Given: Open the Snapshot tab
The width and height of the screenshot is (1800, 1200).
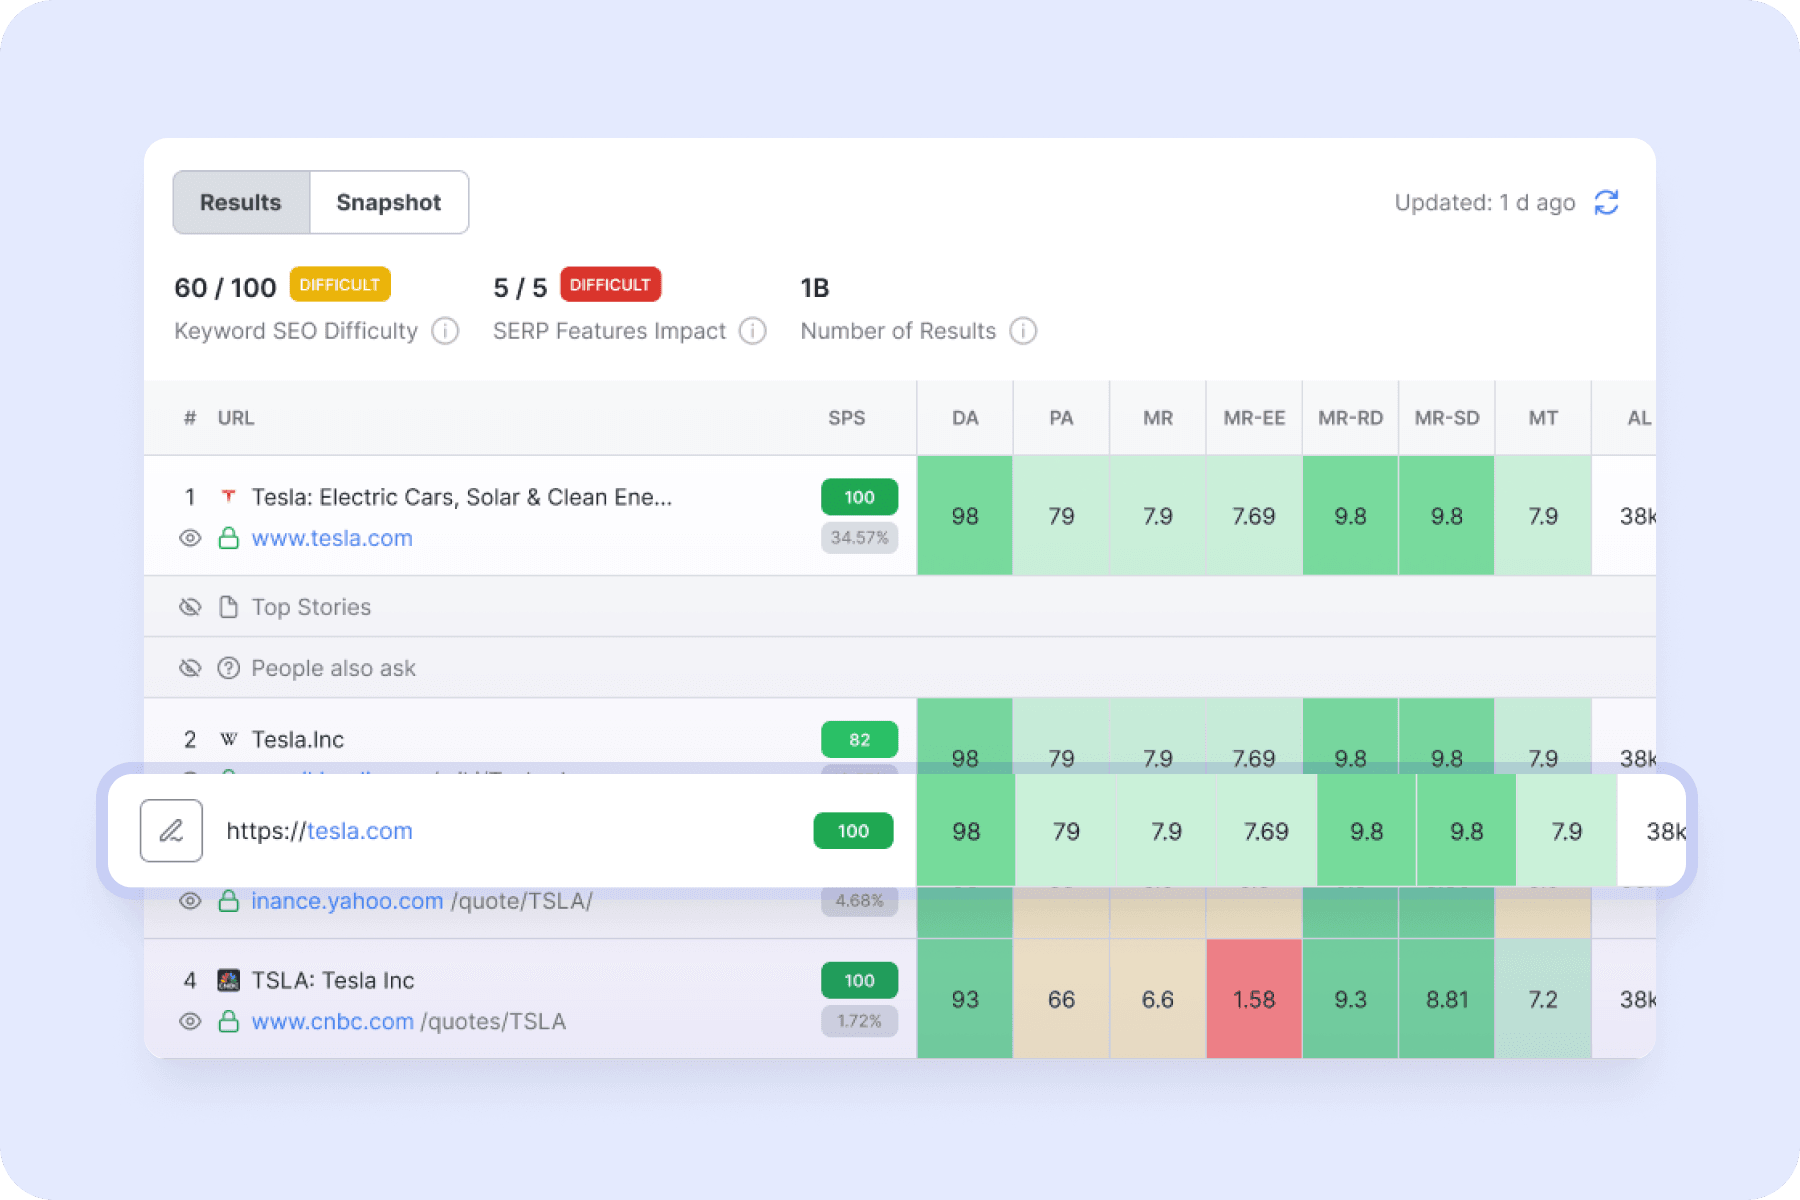Looking at the screenshot, I should coord(389,202).
